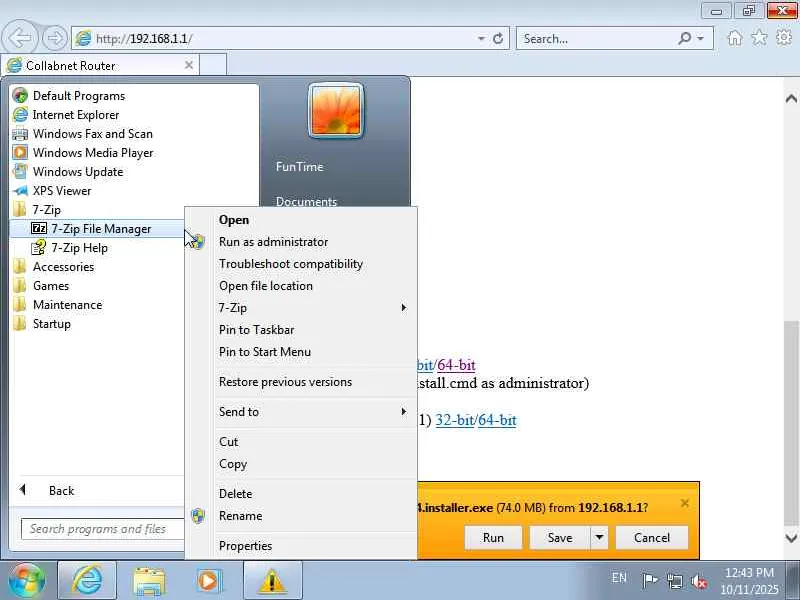Click the XPS Viewer icon
Image resolution: width=800 pixels, height=600 pixels.
click(x=20, y=191)
